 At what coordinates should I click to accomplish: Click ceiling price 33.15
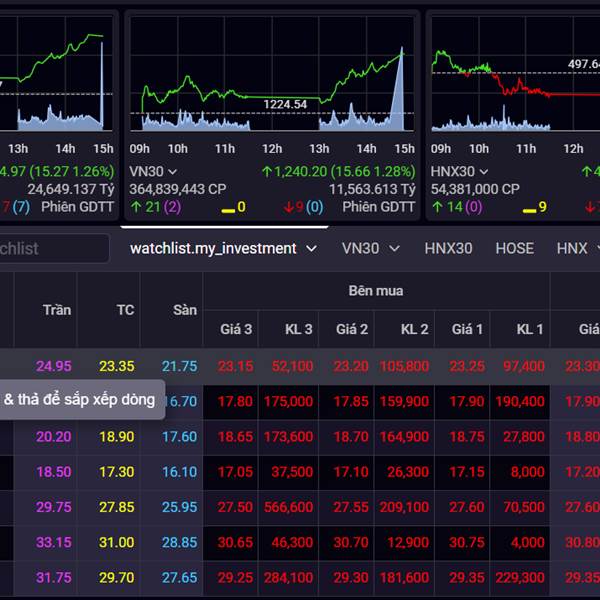pyautogui.click(x=54, y=542)
